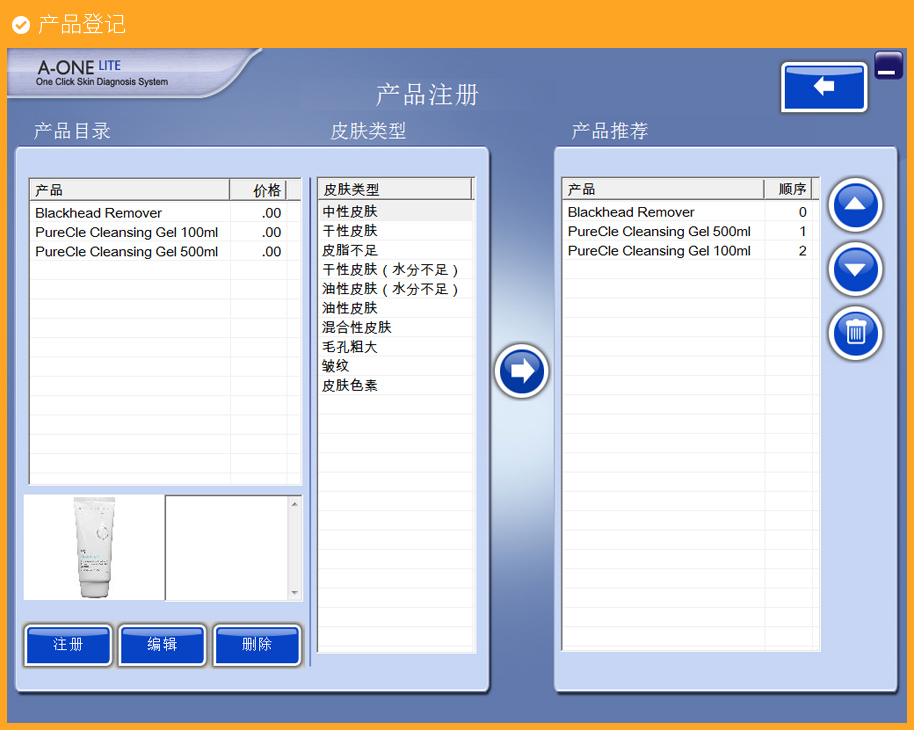Select skin type 油性皮肤
914x730 pixels.
395,308
